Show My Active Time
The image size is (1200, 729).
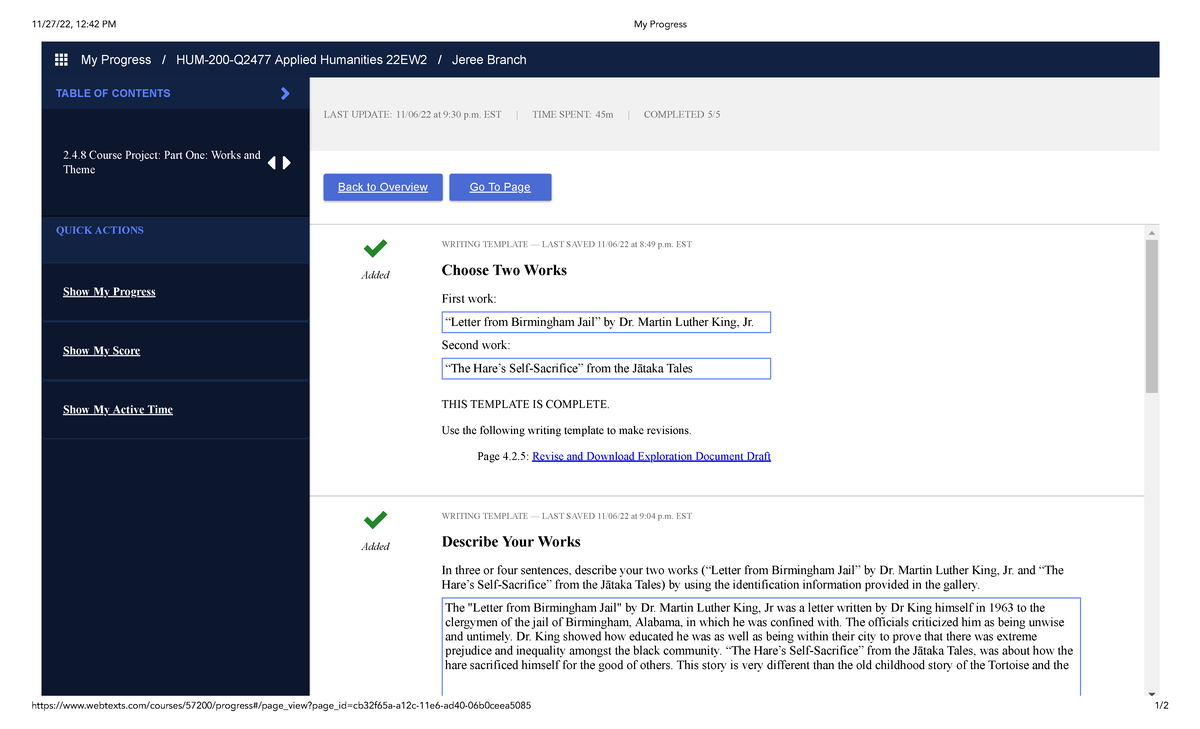(116, 409)
